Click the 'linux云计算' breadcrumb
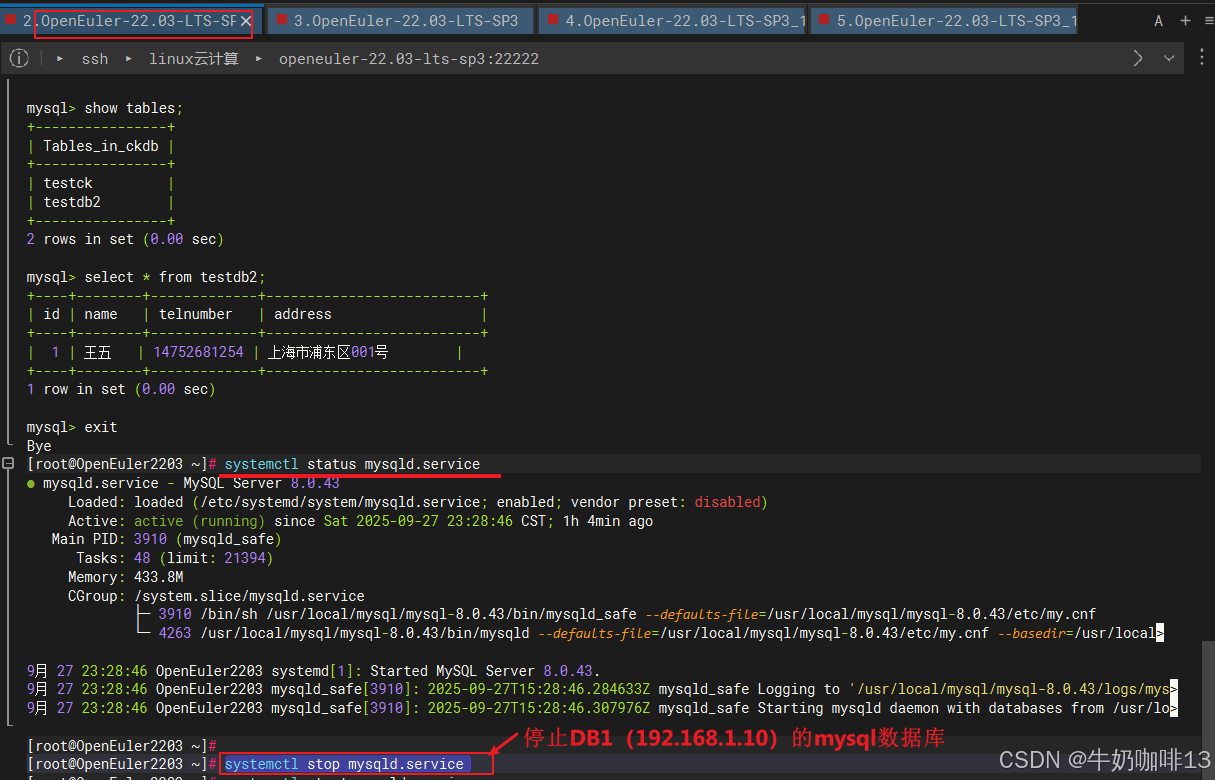Image resolution: width=1215 pixels, height=780 pixels. tap(194, 59)
